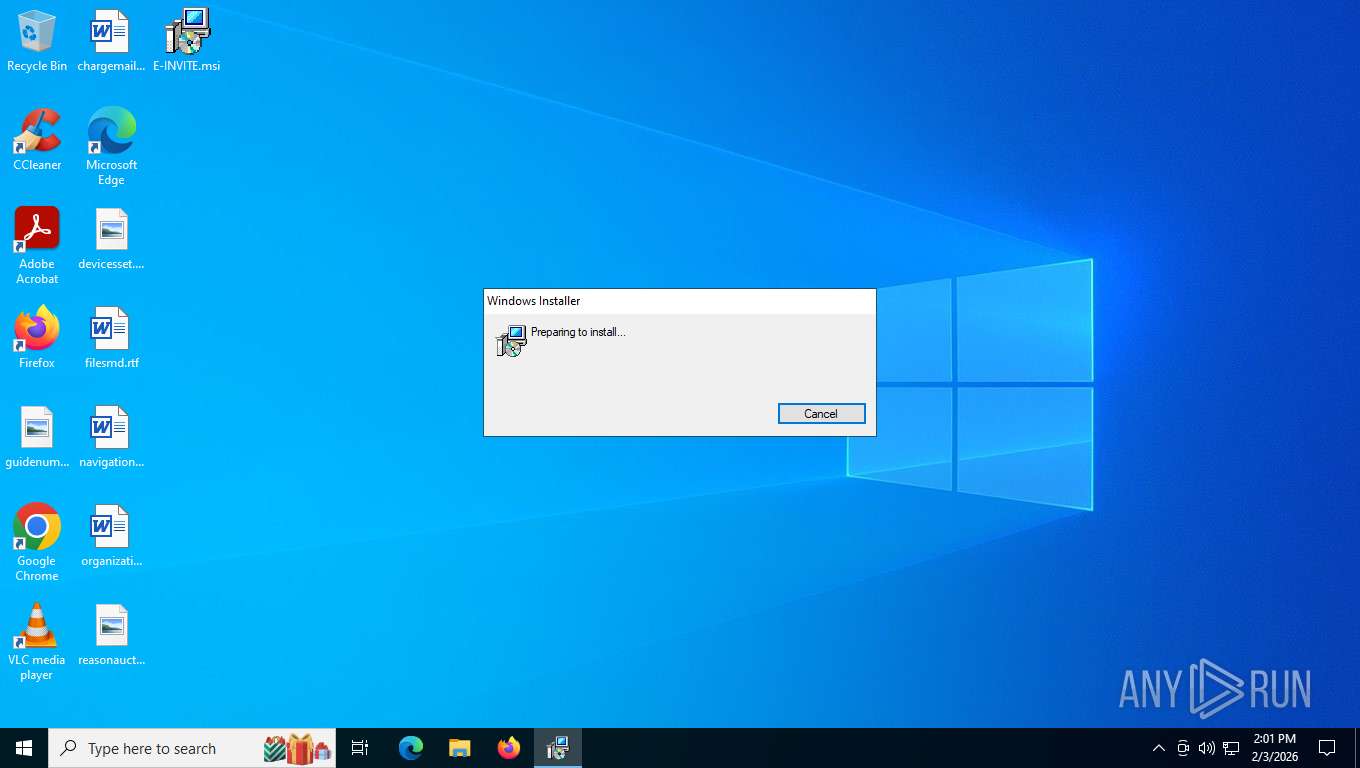Screen dimensions: 1360x768
Task: Cancel the Windows Installer preparation
Action: click(821, 414)
